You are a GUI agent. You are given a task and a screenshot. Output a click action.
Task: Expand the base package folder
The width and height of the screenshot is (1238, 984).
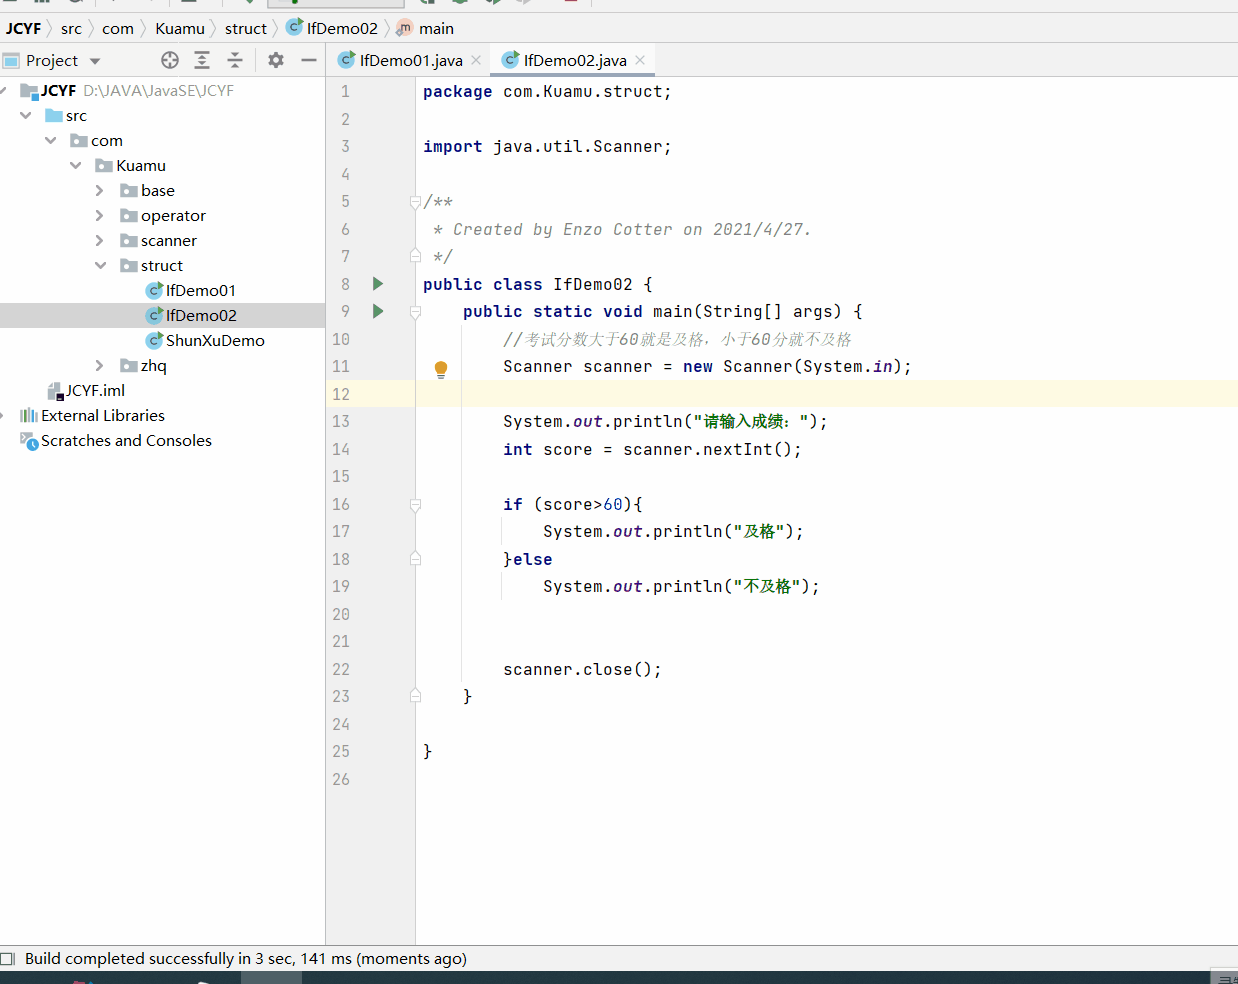(x=99, y=190)
